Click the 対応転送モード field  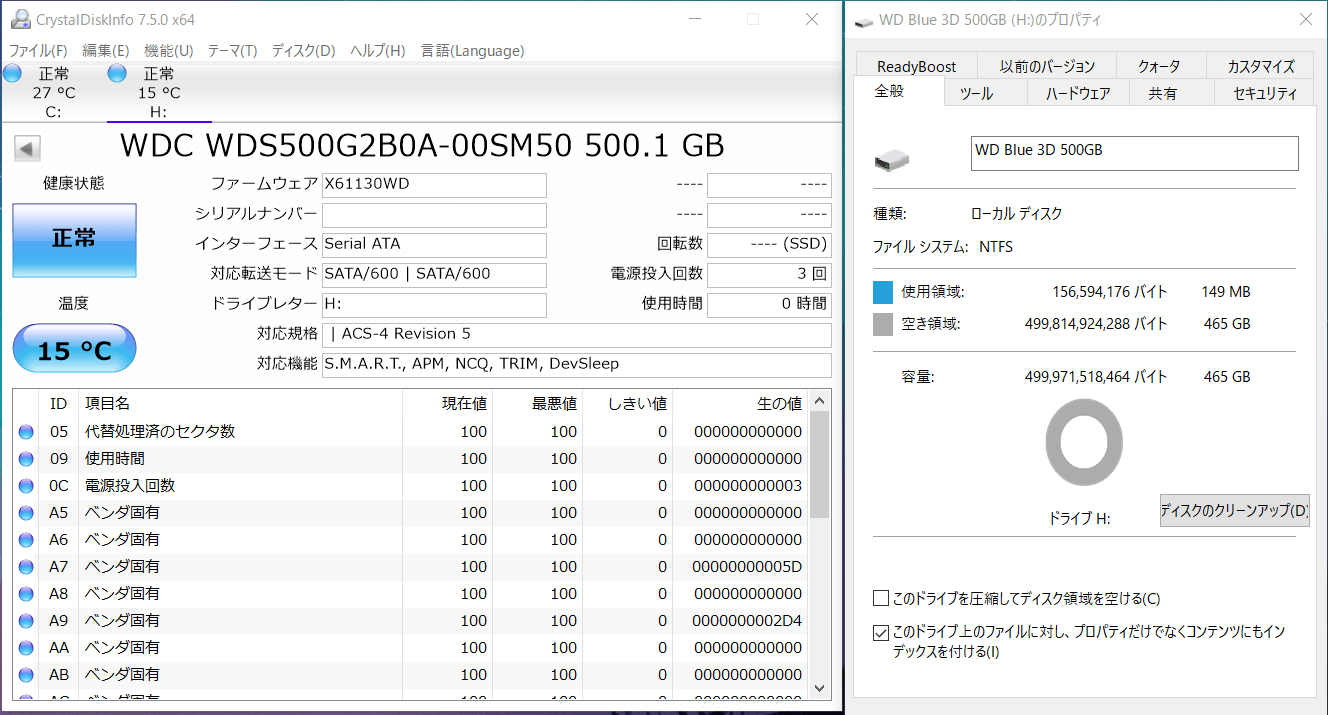tap(434, 275)
